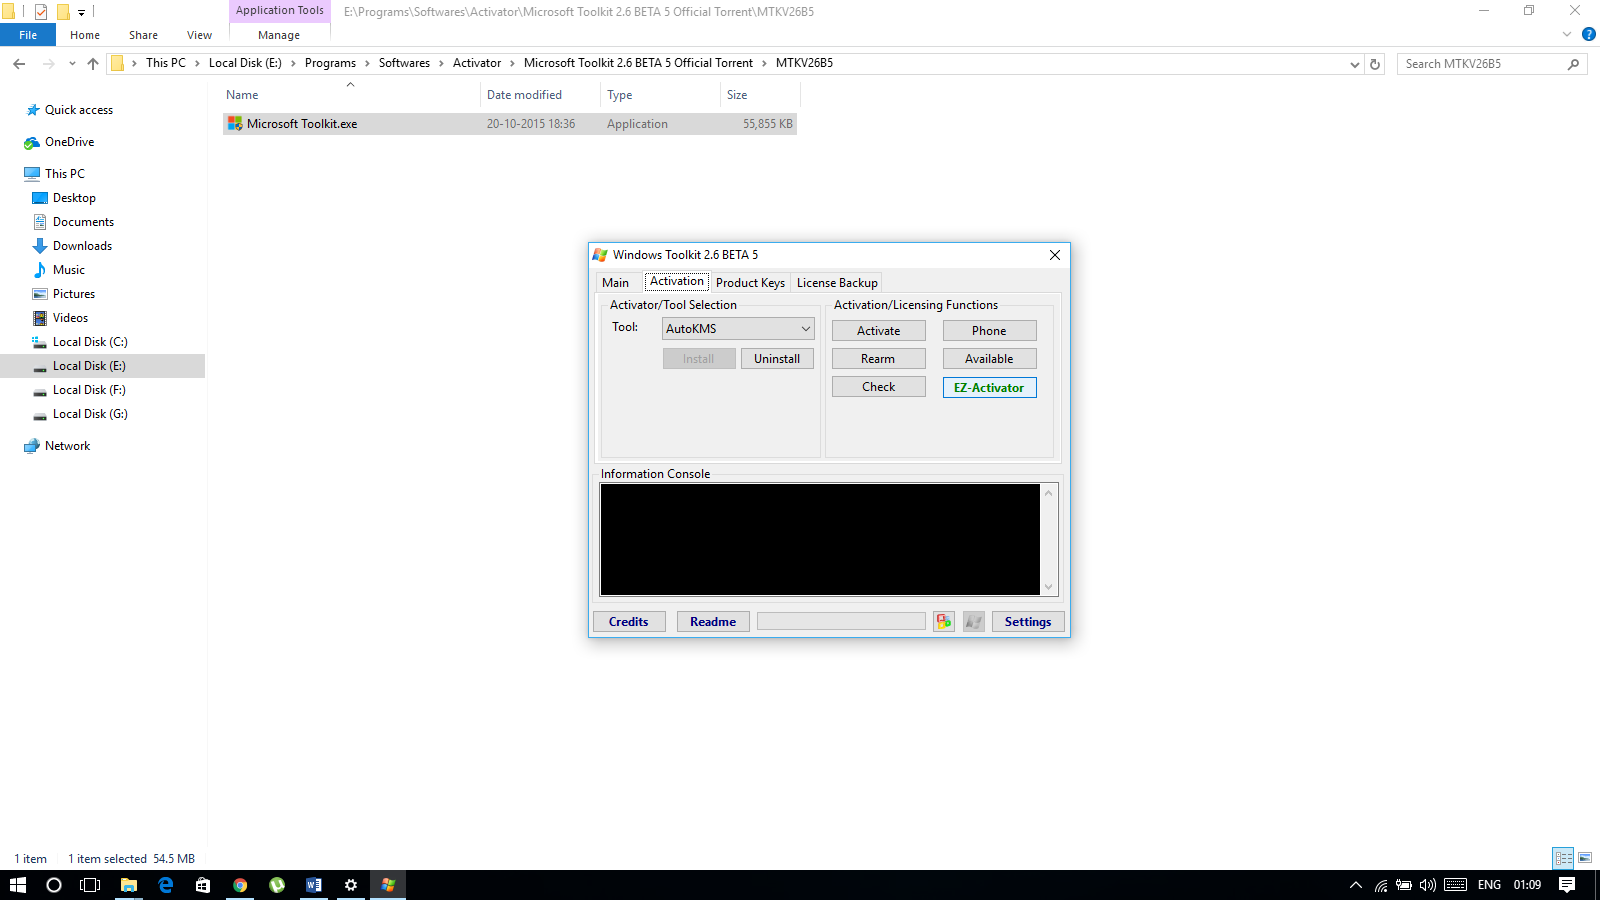Expand address bar history dropdown arrow
Screen dimensions: 1600x900
1355,64
